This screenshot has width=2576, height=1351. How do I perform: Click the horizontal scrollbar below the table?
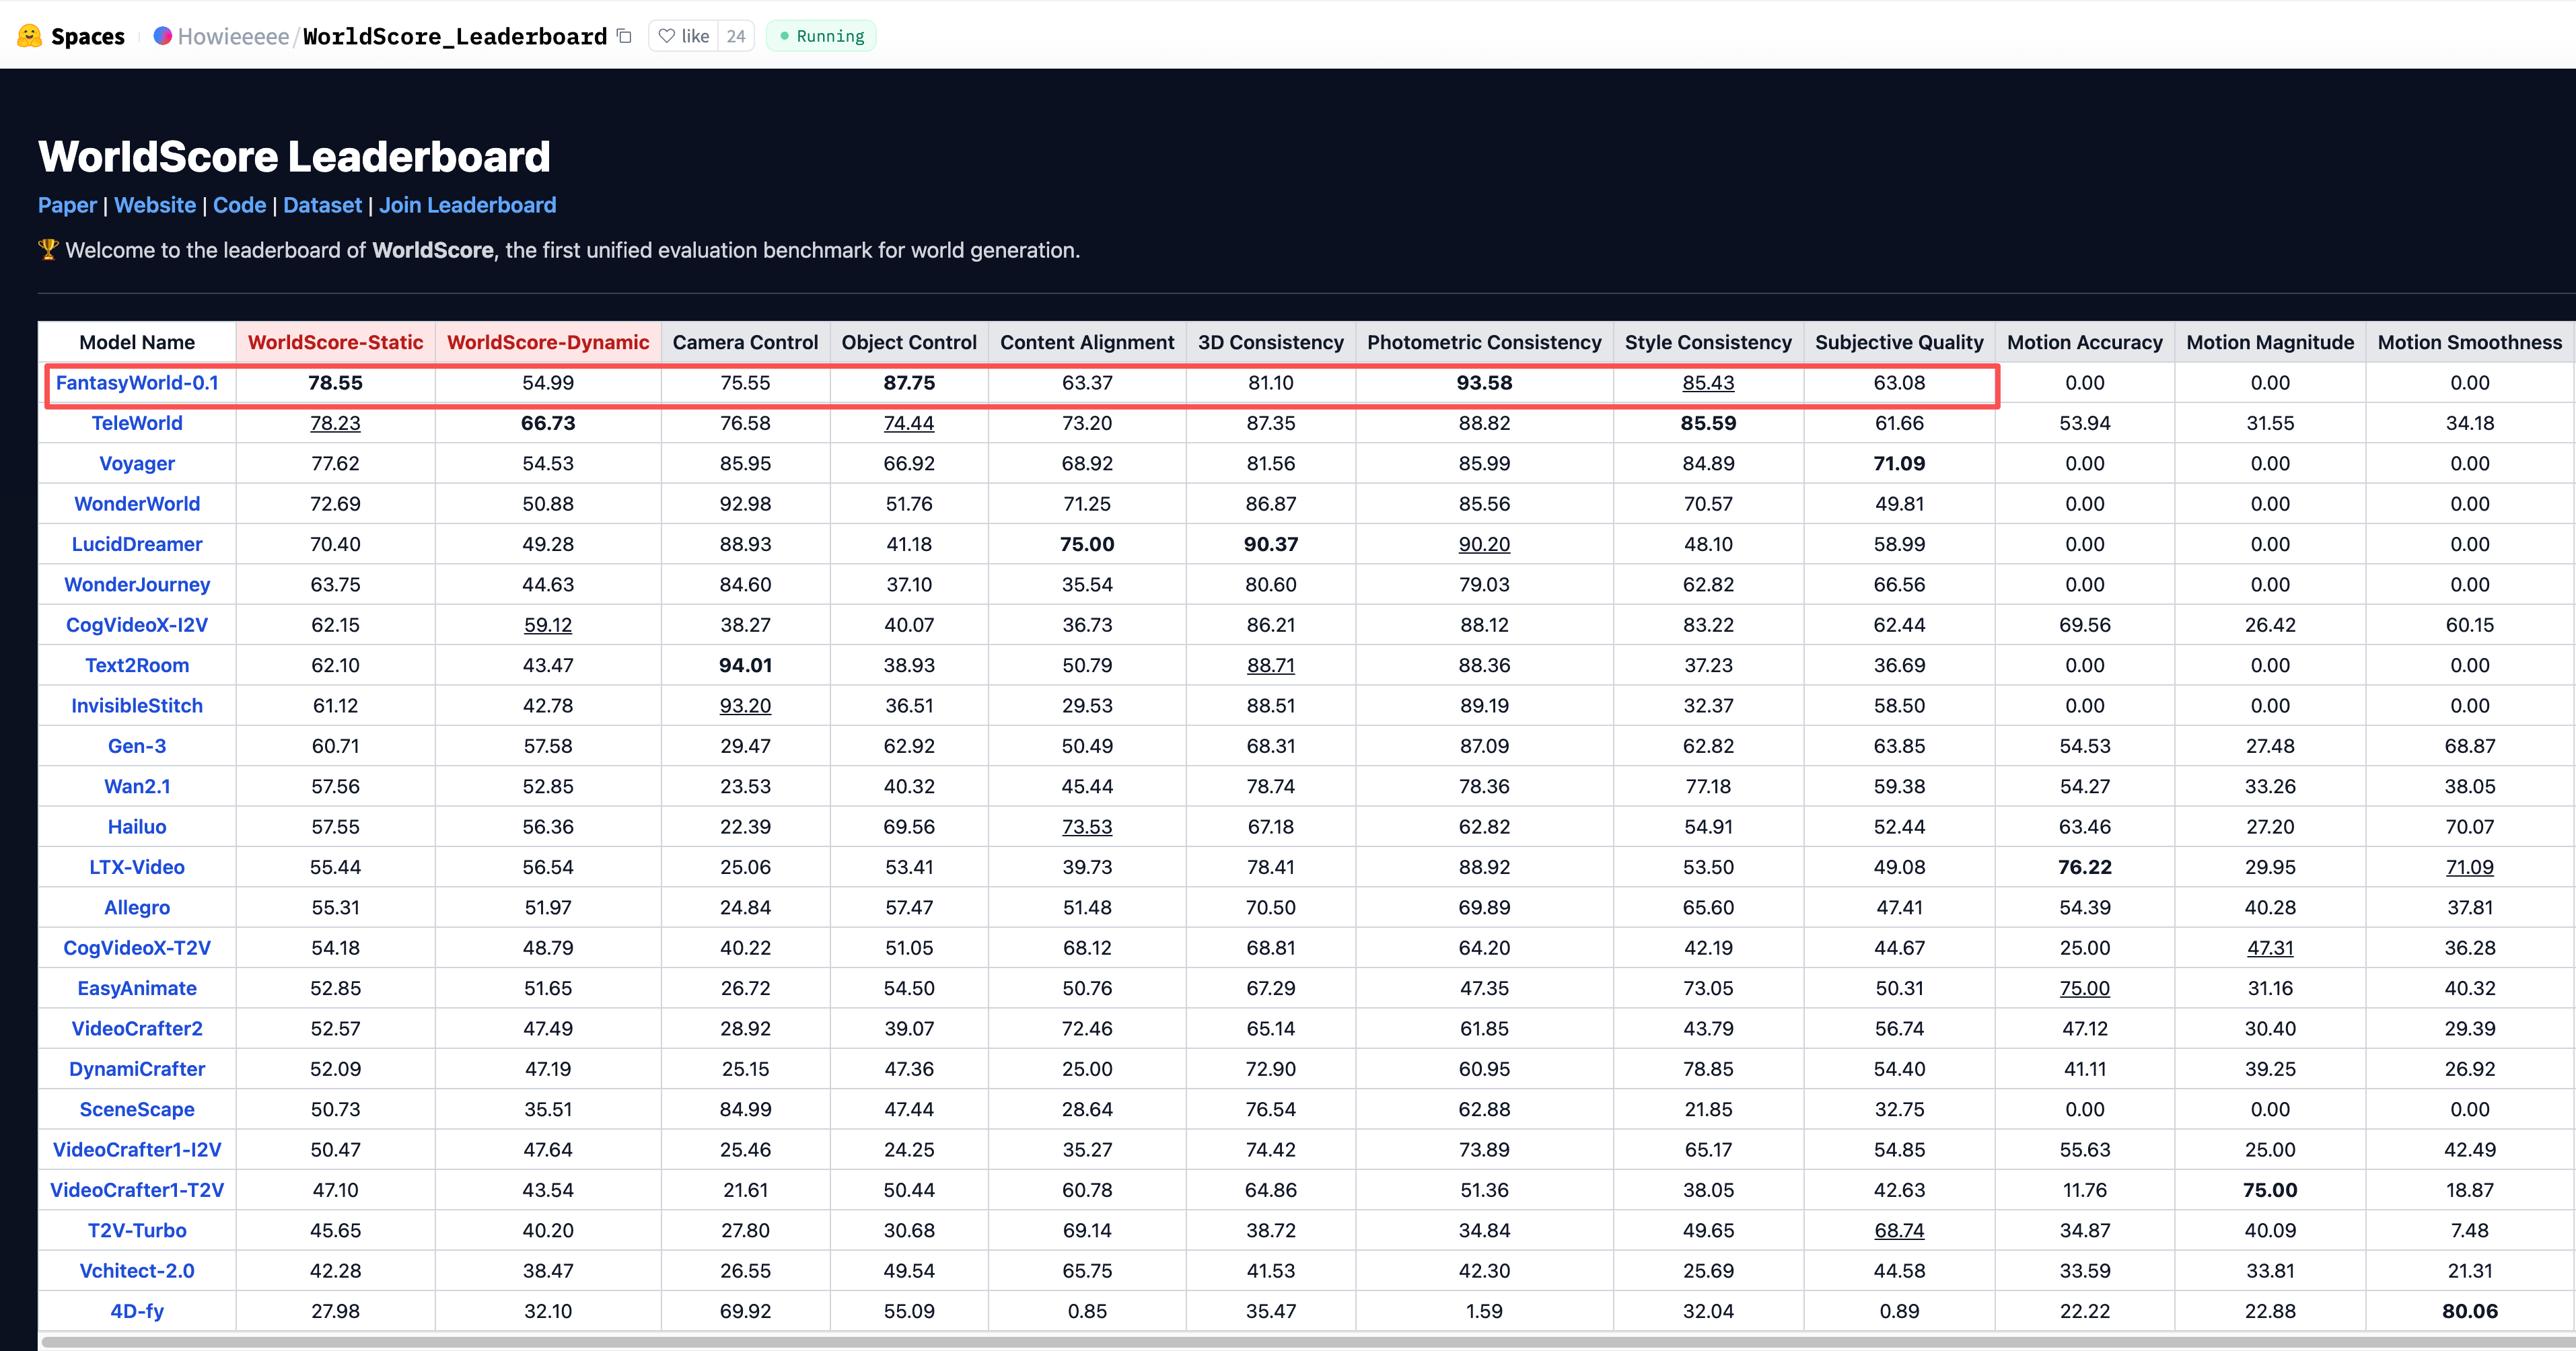(1300, 1342)
